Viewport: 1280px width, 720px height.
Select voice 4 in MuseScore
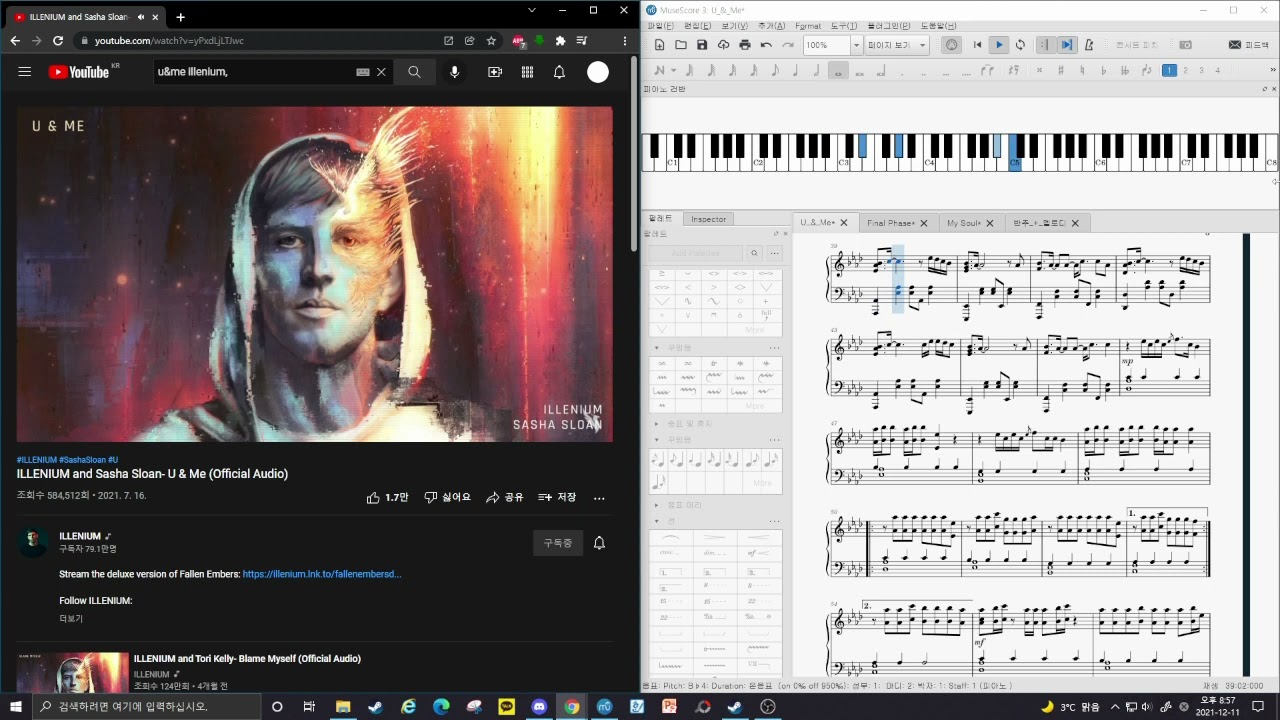pos(1217,70)
